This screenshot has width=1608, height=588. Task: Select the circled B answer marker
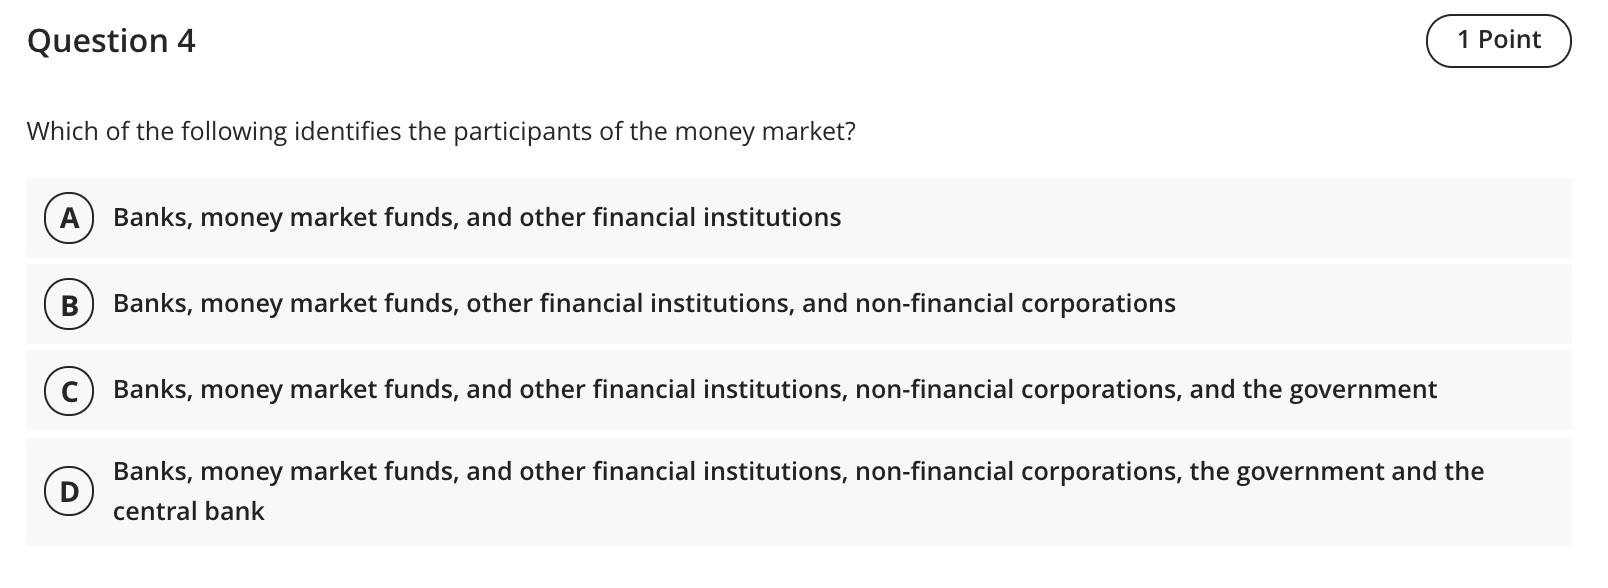click(x=69, y=304)
